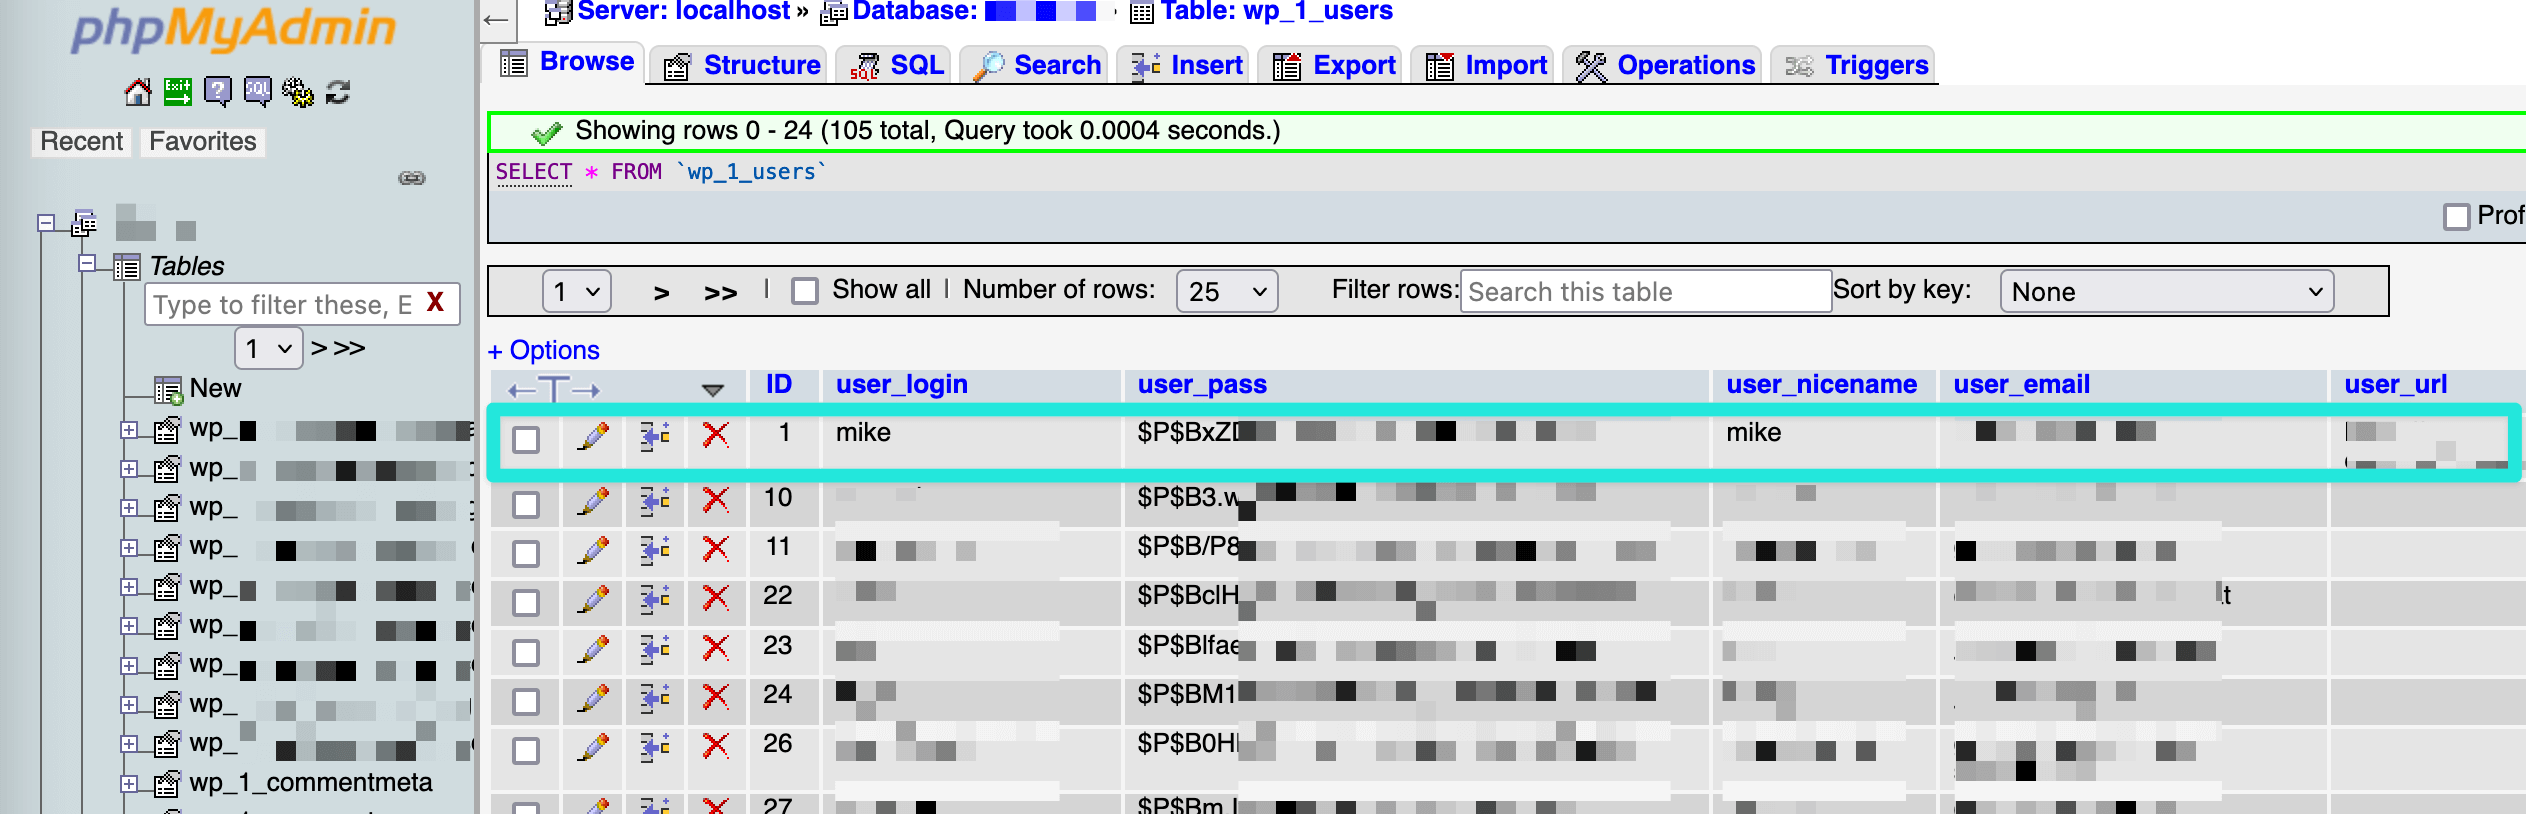Edit the row with ID 10
Screen dimensions: 2526x814
tap(593, 501)
